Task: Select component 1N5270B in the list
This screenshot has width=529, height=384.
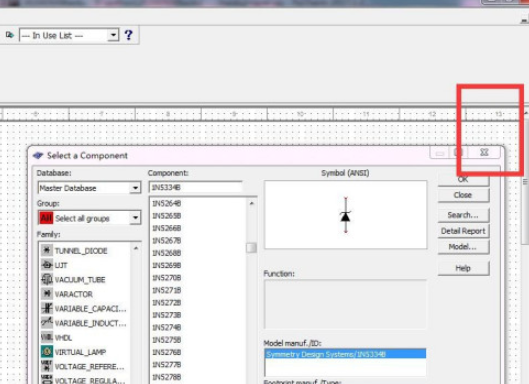Action: click(167, 278)
